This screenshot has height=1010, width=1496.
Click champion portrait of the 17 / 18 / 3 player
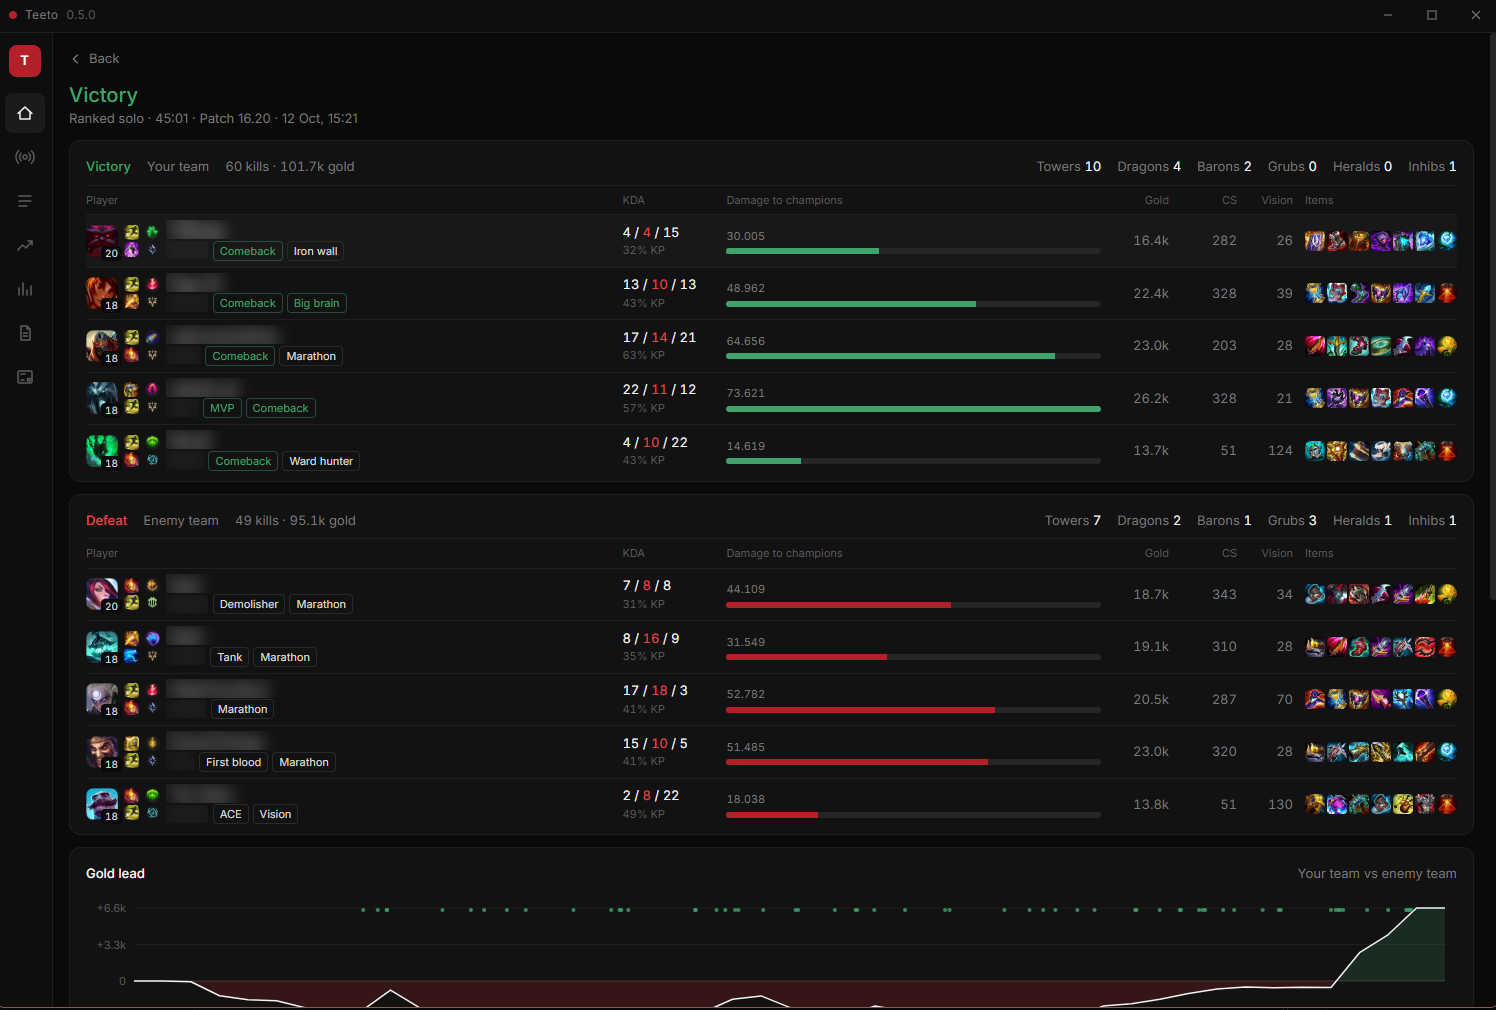click(x=102, y=699)
